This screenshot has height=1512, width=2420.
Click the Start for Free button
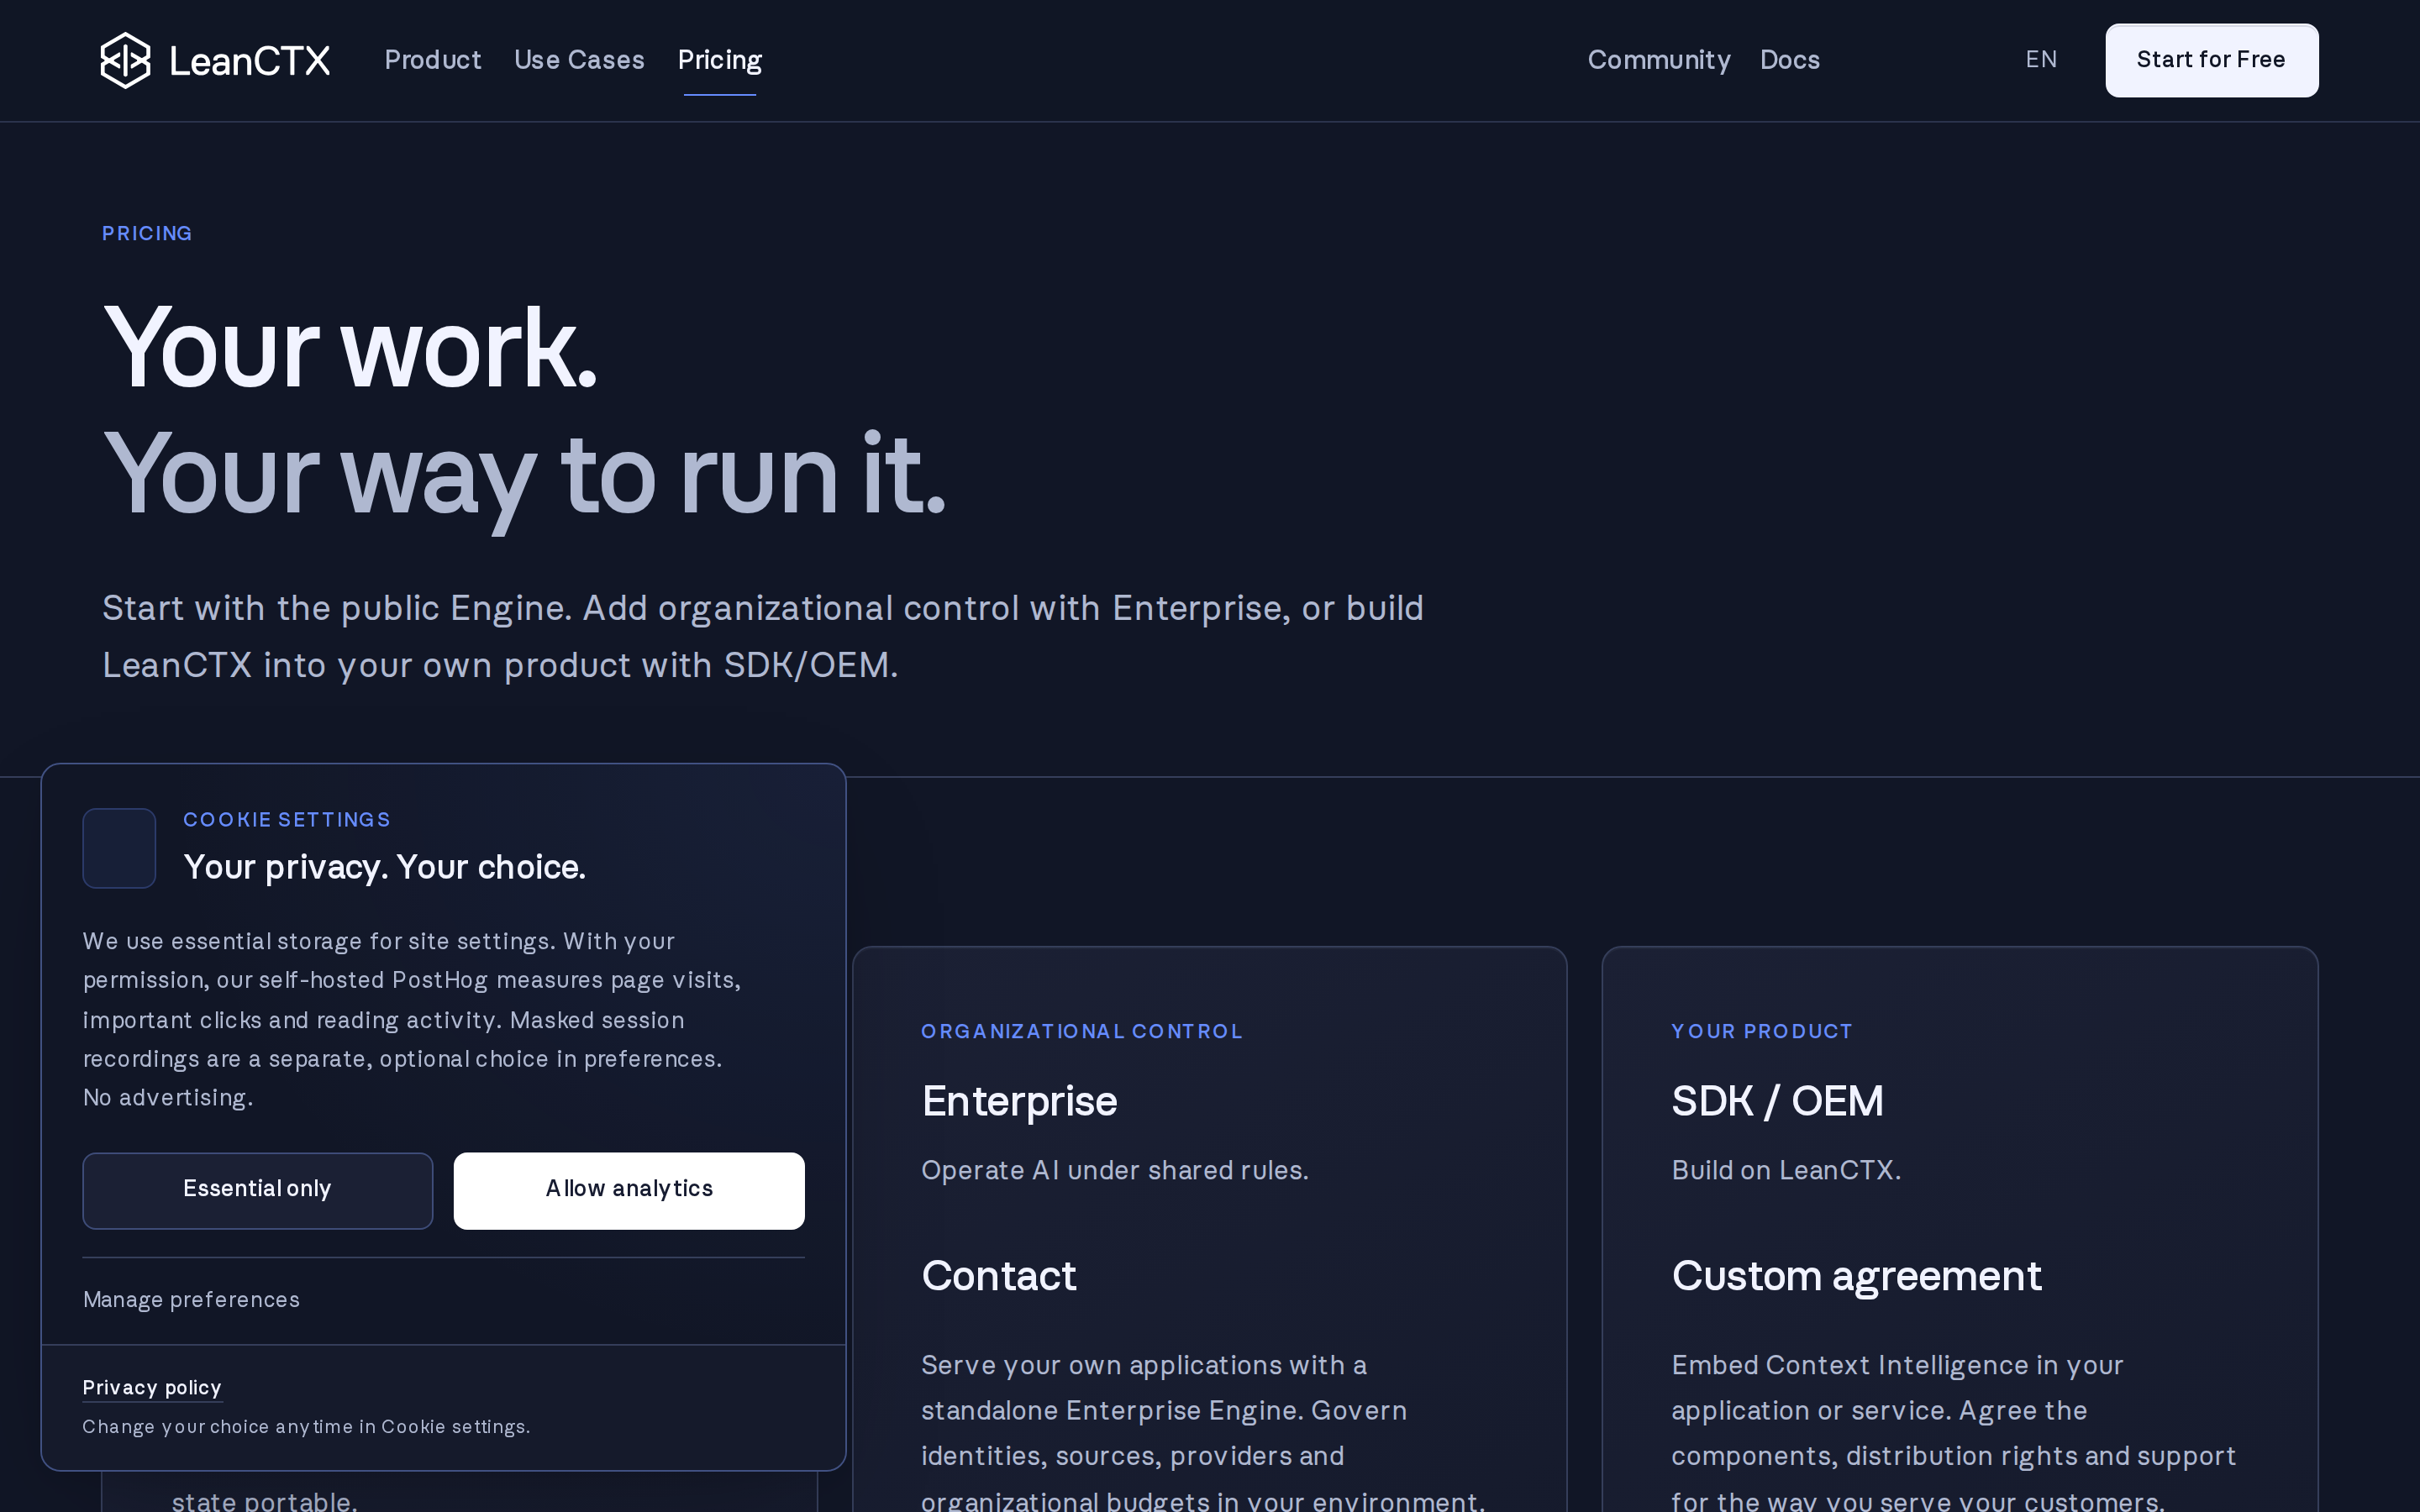(2211, 60)
